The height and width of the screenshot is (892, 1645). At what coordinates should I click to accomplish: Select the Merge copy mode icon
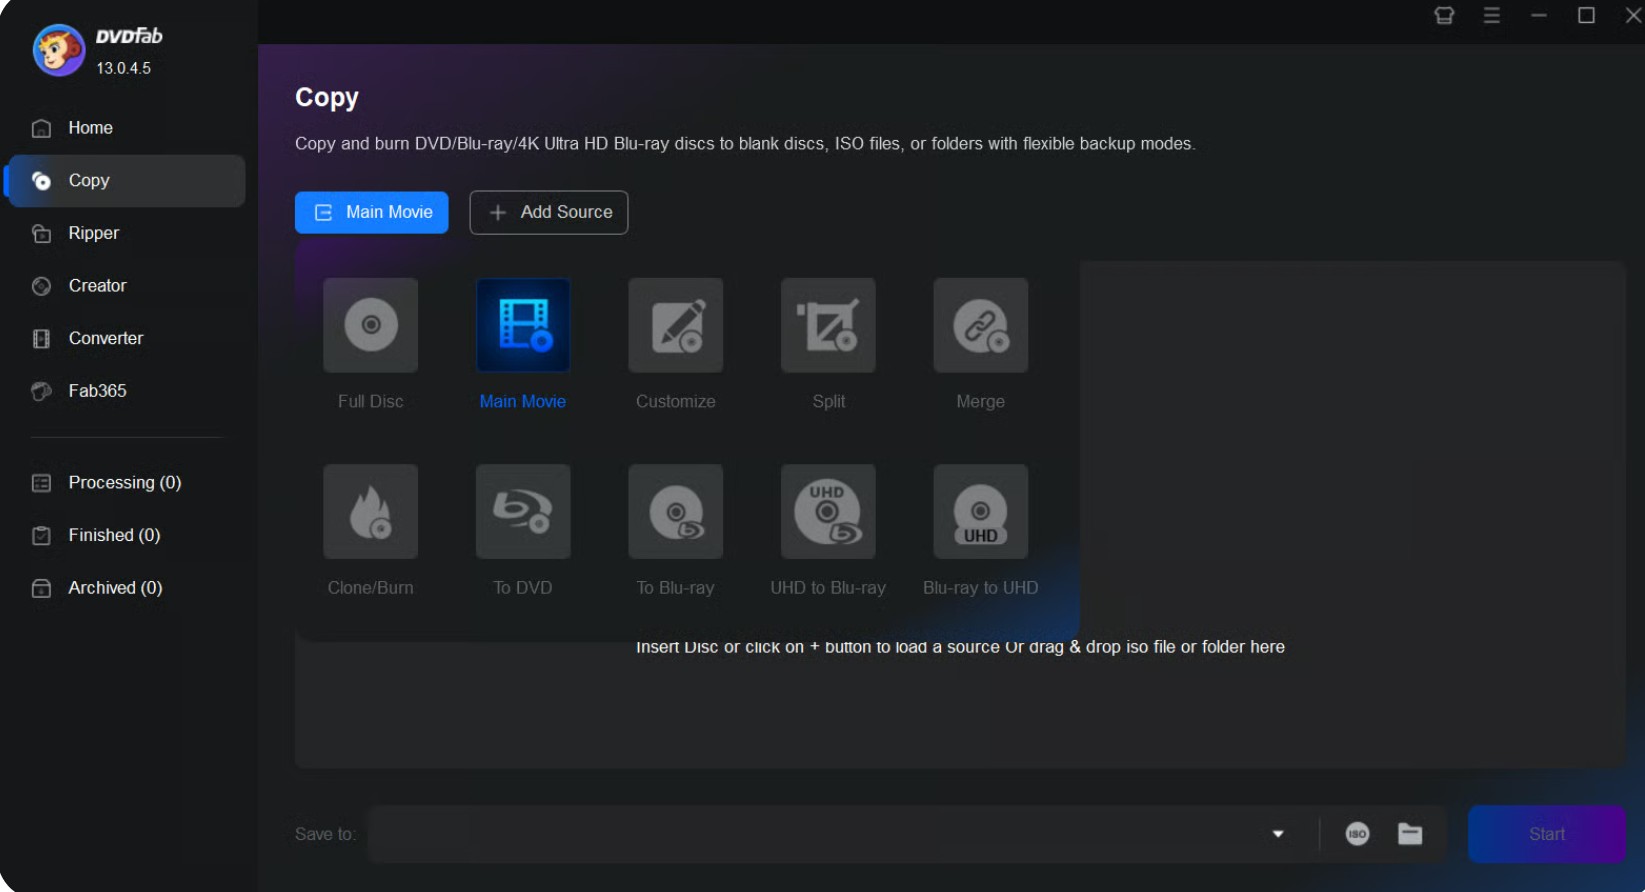(x=980, y=325)
